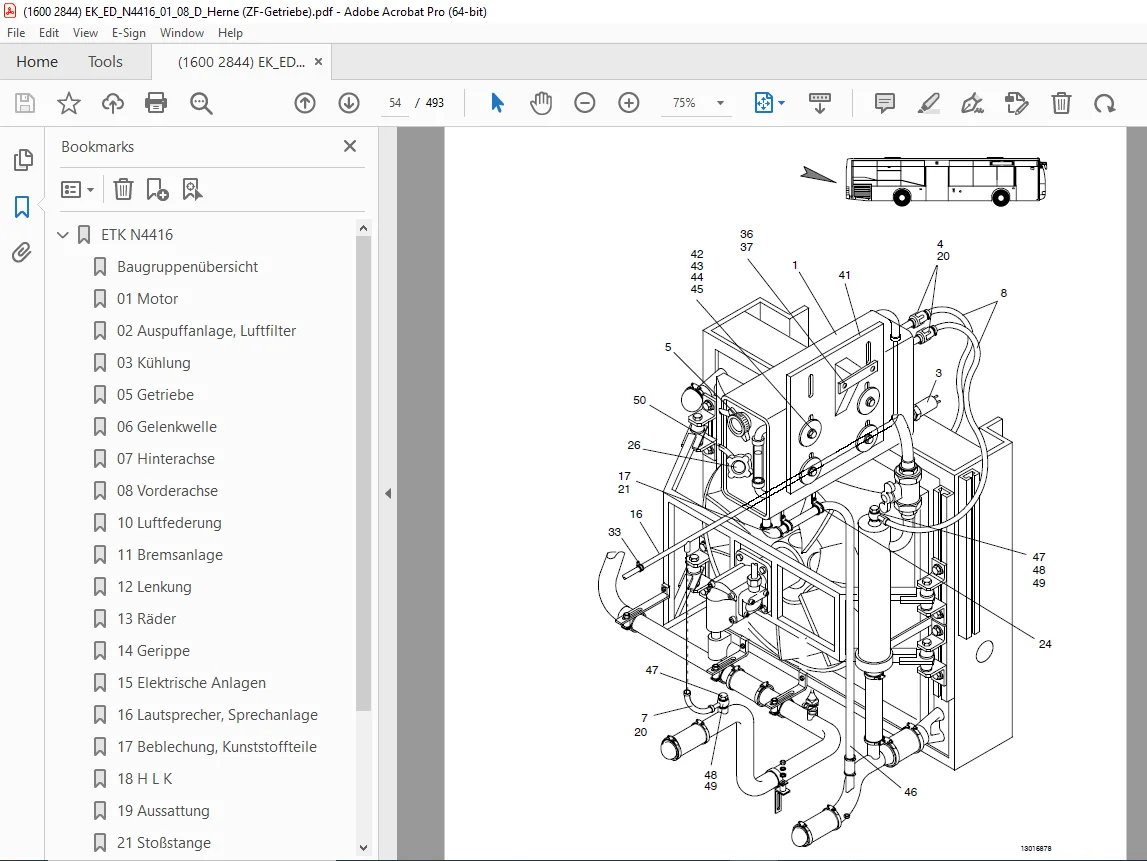
Task: Open 15 Elektrische Anlagen bookmark
Action: (192, 683)
